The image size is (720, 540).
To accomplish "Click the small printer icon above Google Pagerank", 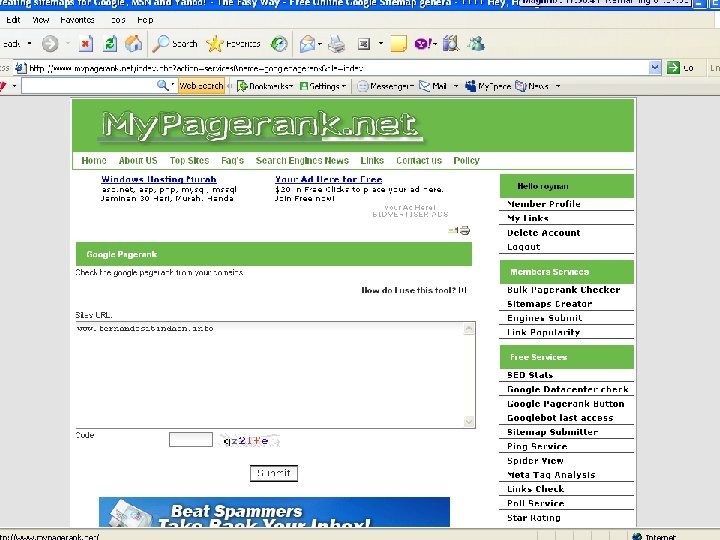I will click(465, 230).
